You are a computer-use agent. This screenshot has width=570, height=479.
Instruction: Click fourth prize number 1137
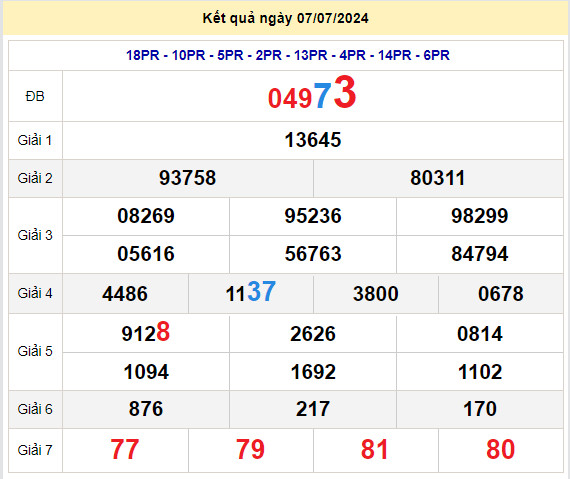[251, 292]
